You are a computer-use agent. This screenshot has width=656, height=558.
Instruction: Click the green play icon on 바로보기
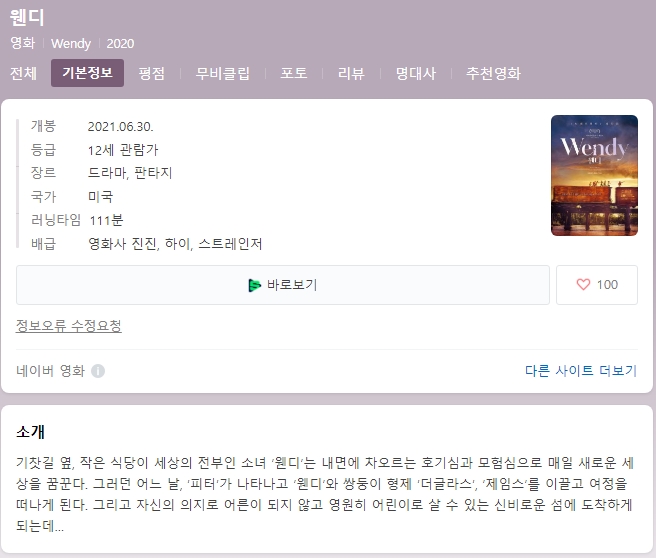[x=255, y=285]
